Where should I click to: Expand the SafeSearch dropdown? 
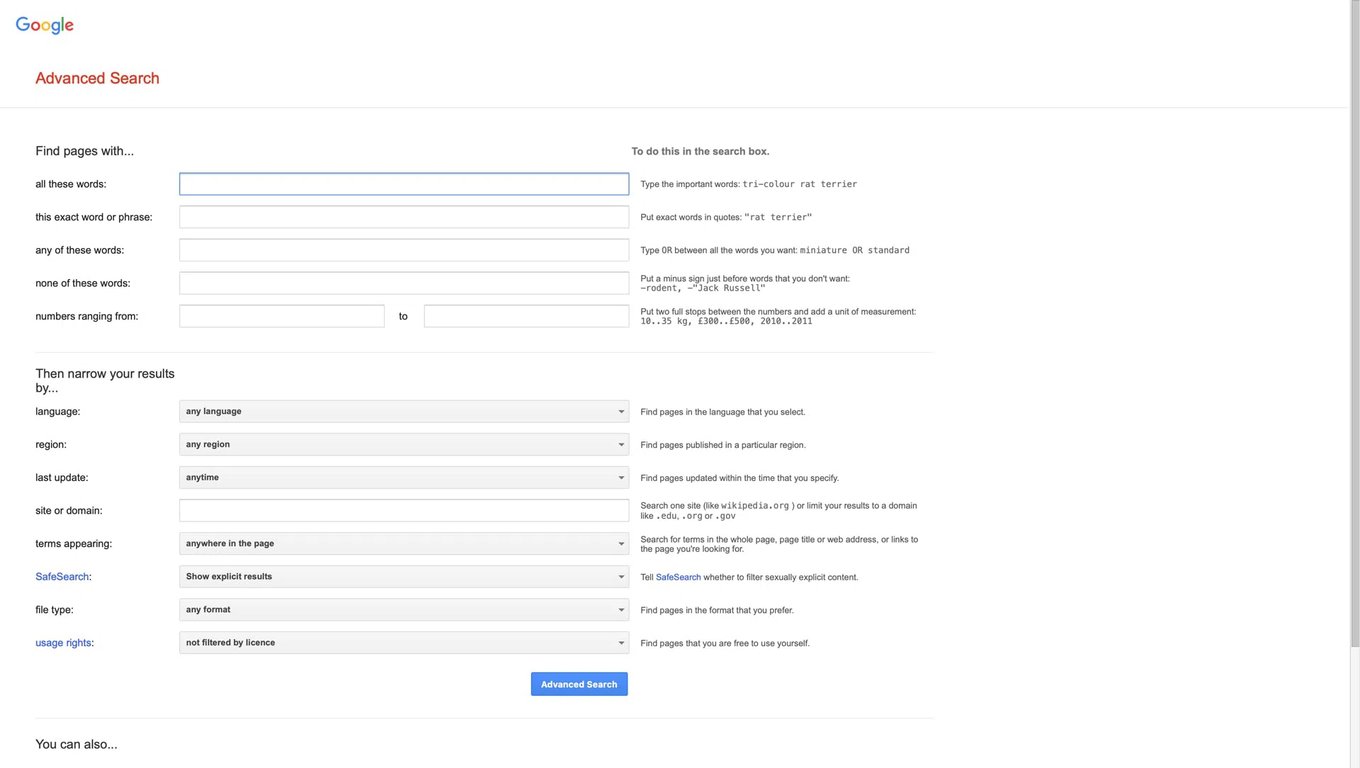404,576
